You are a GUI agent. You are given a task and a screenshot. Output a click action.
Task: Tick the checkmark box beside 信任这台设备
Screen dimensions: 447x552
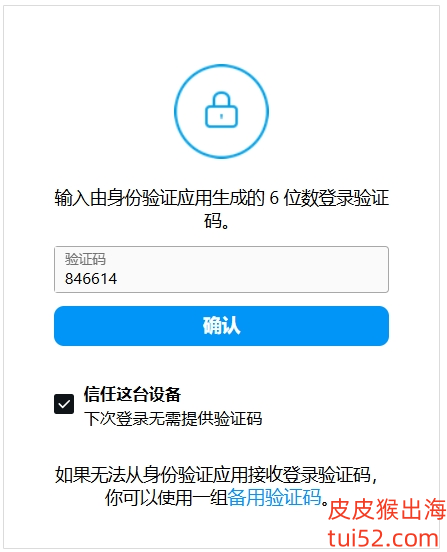pyautogui.click(x=64, y=404)
